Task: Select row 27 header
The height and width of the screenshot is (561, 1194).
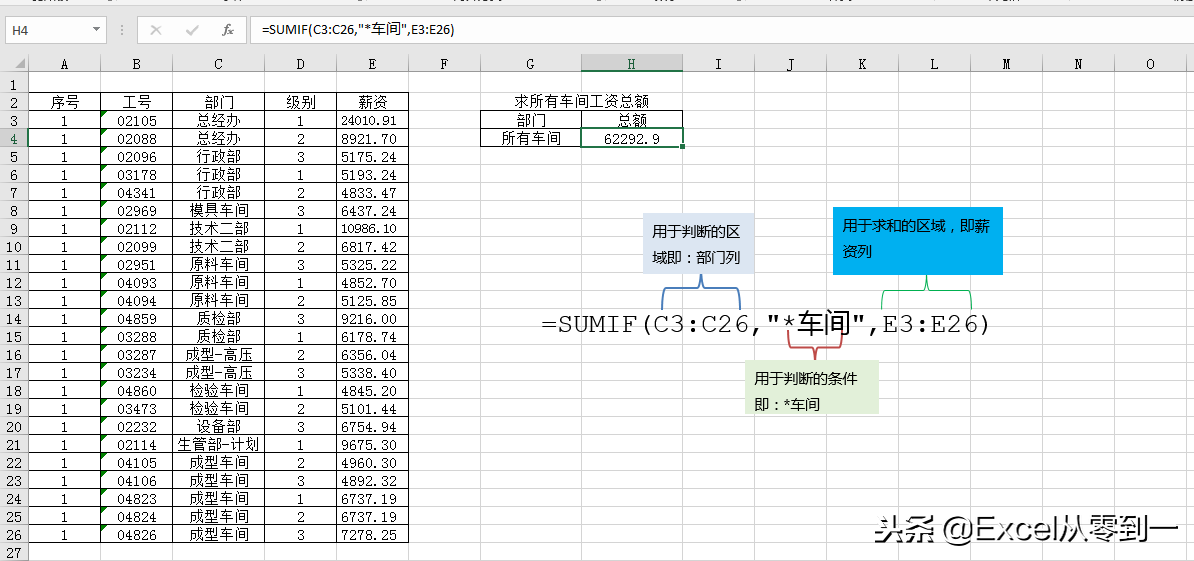Action: 14,552
